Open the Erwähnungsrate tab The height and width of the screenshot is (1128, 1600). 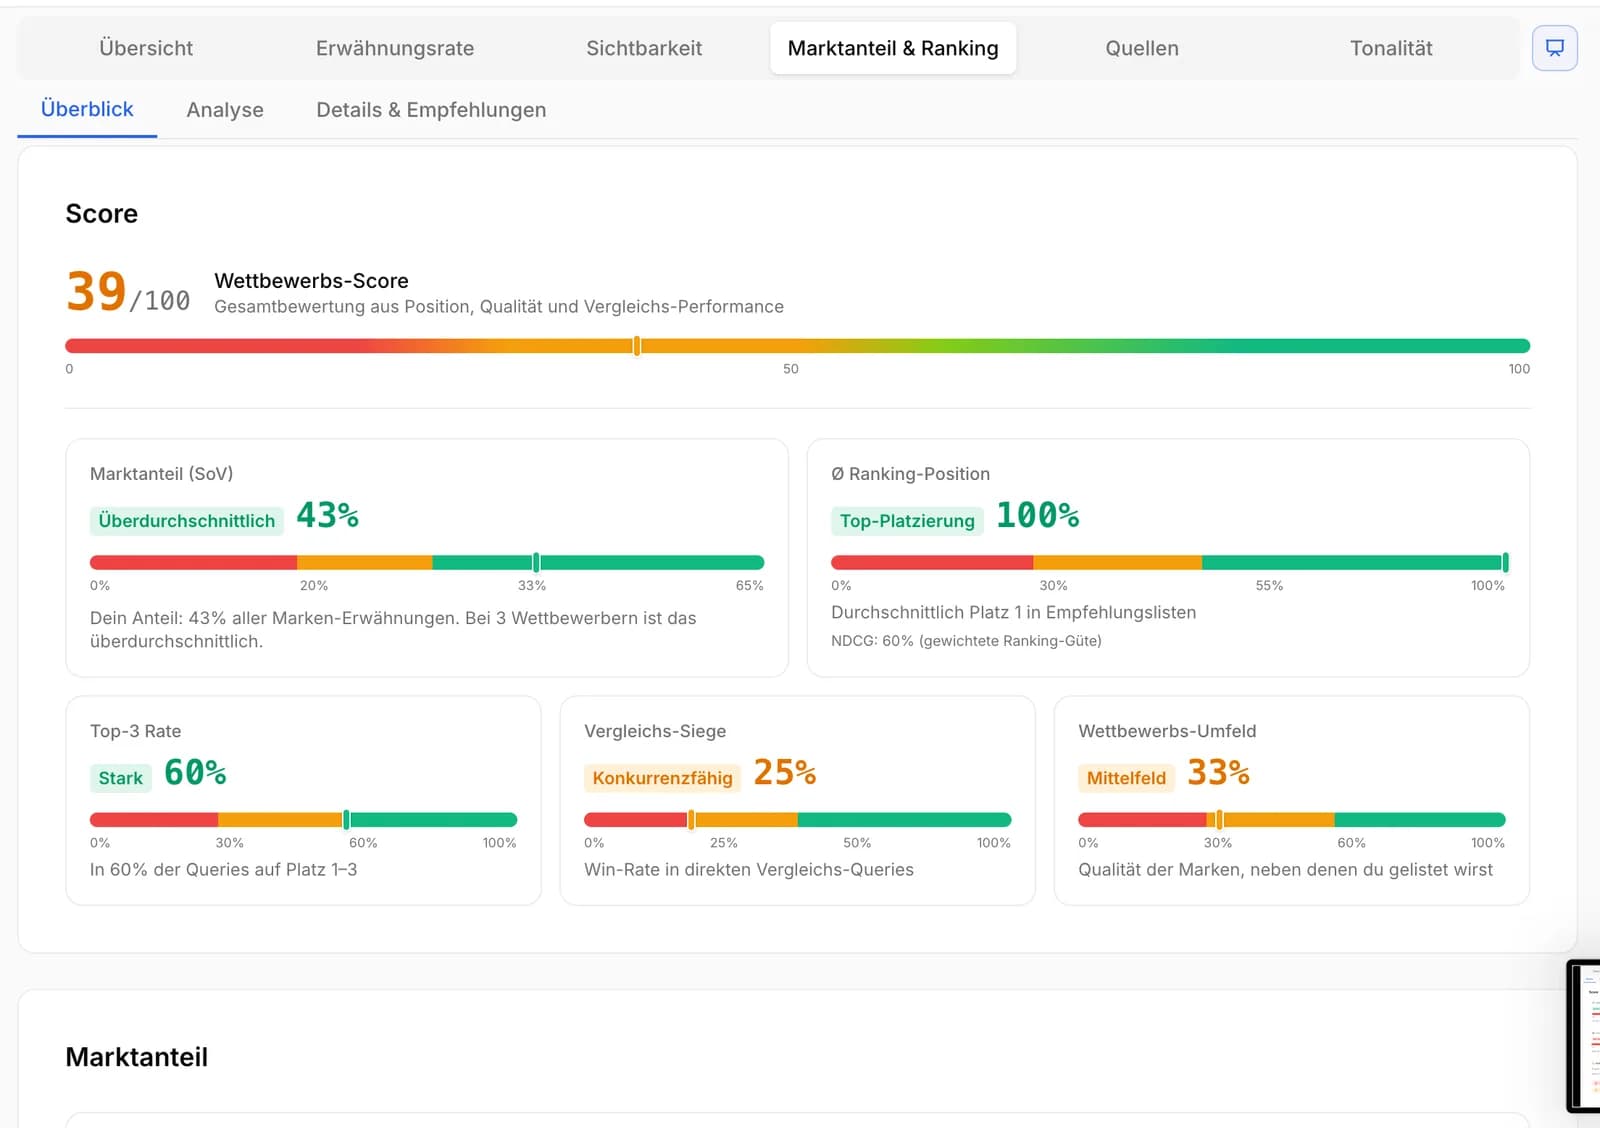395,48
